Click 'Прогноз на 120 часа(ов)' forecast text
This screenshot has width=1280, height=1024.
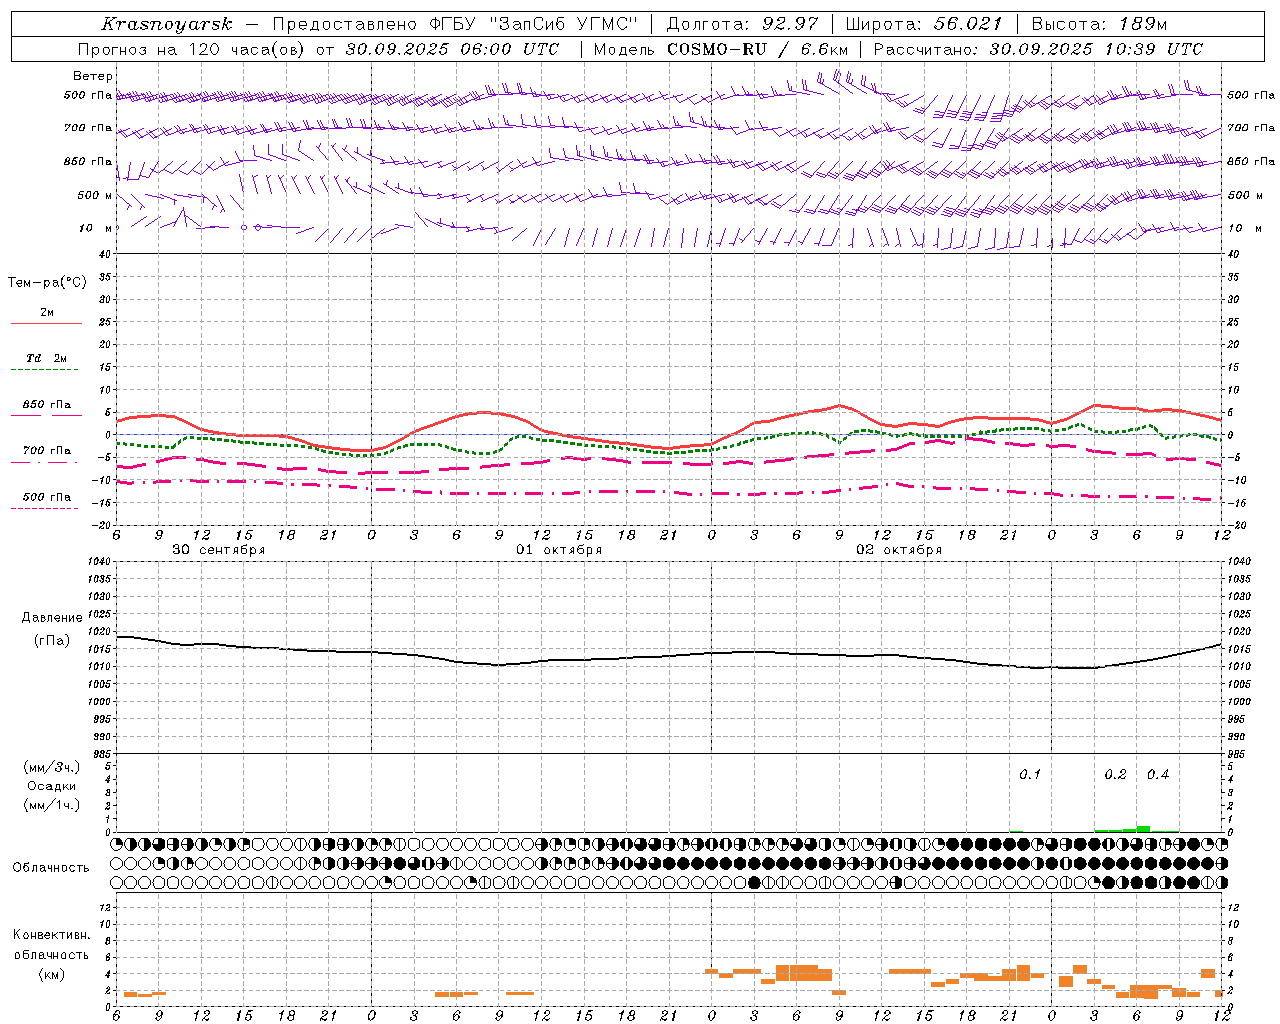[193, 49]
